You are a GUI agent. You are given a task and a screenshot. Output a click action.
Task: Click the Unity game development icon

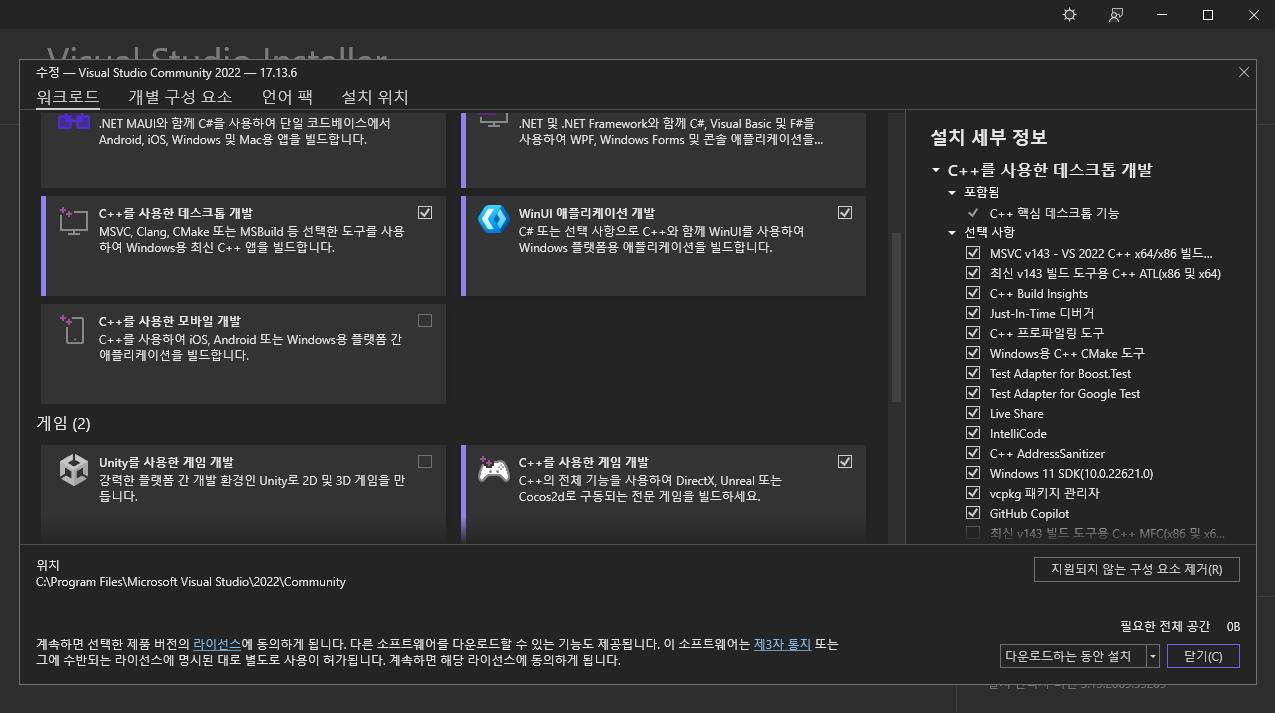74,469
